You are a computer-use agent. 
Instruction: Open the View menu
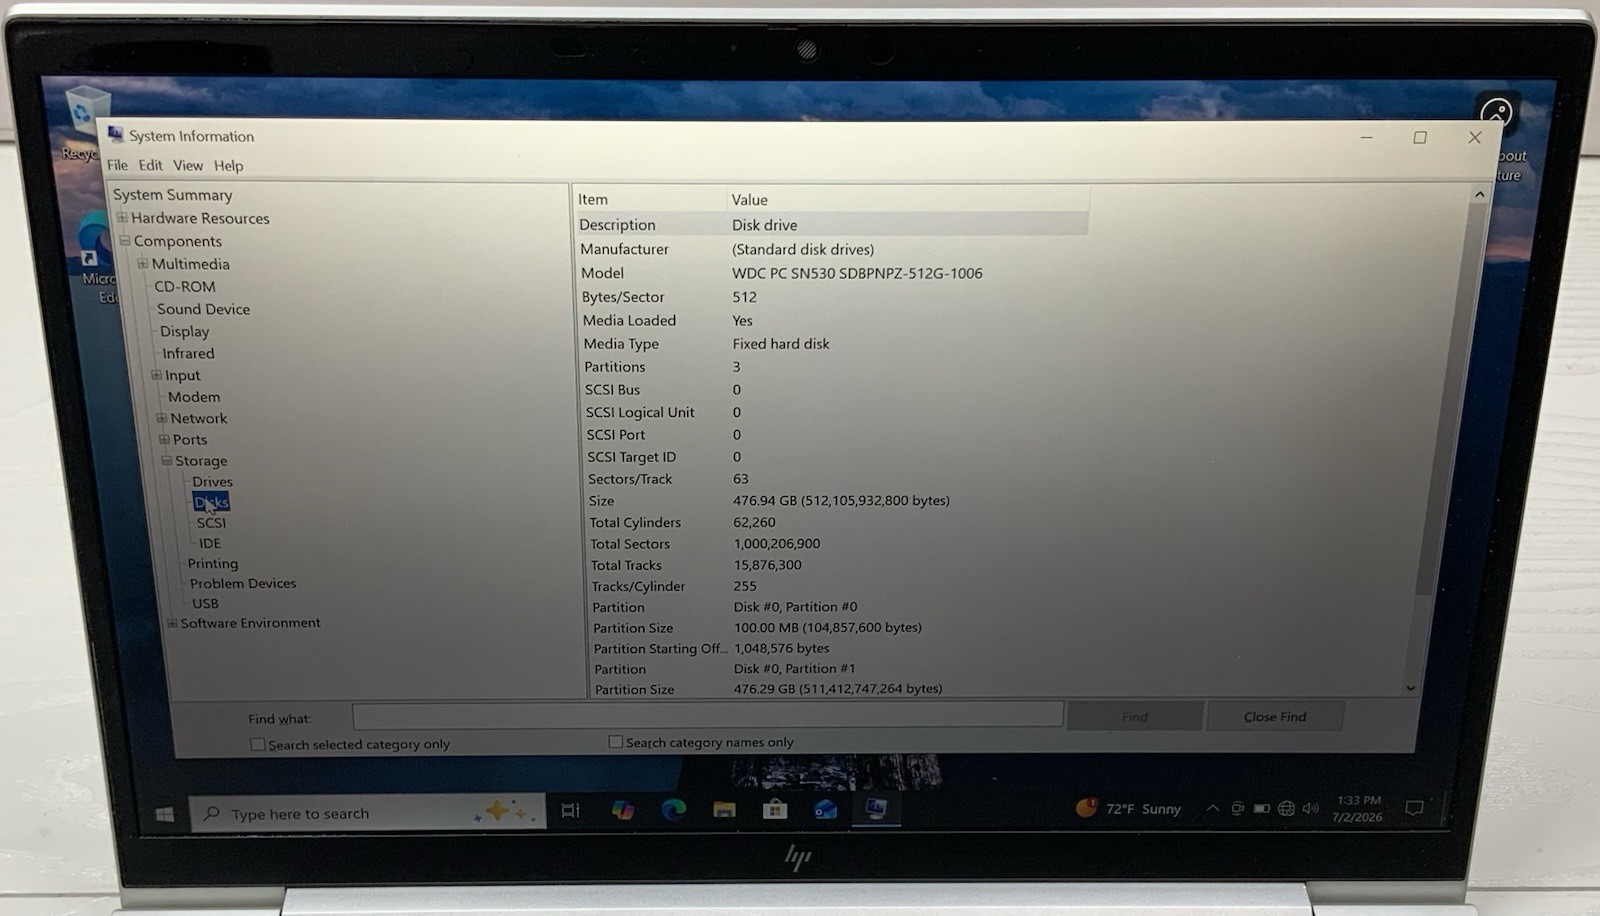(x=188, y=165)
